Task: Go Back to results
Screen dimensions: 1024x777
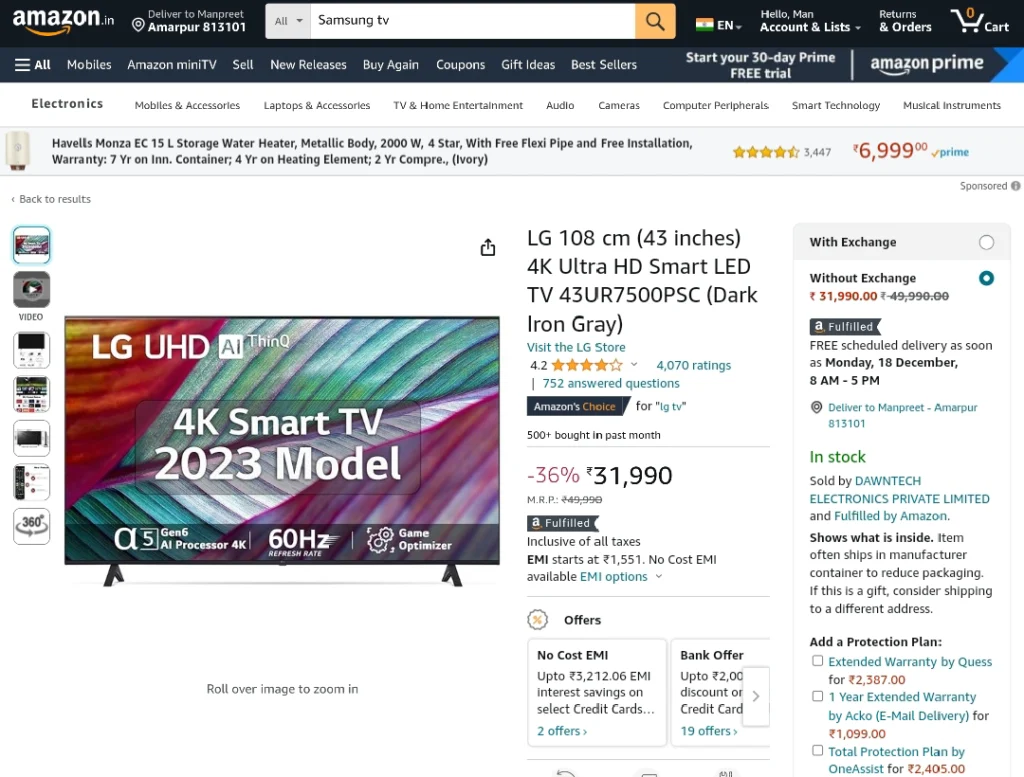Action: coord(51,199)
